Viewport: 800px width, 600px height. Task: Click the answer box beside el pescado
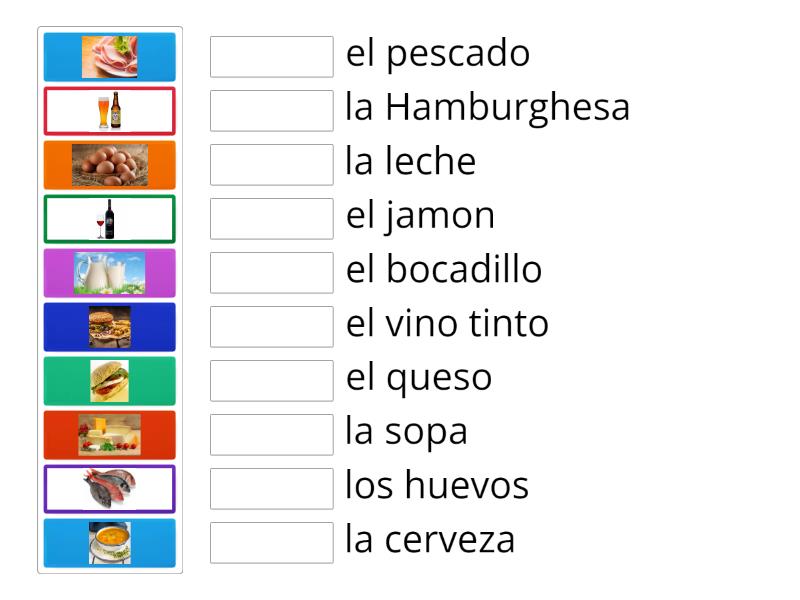coord(271,57)
